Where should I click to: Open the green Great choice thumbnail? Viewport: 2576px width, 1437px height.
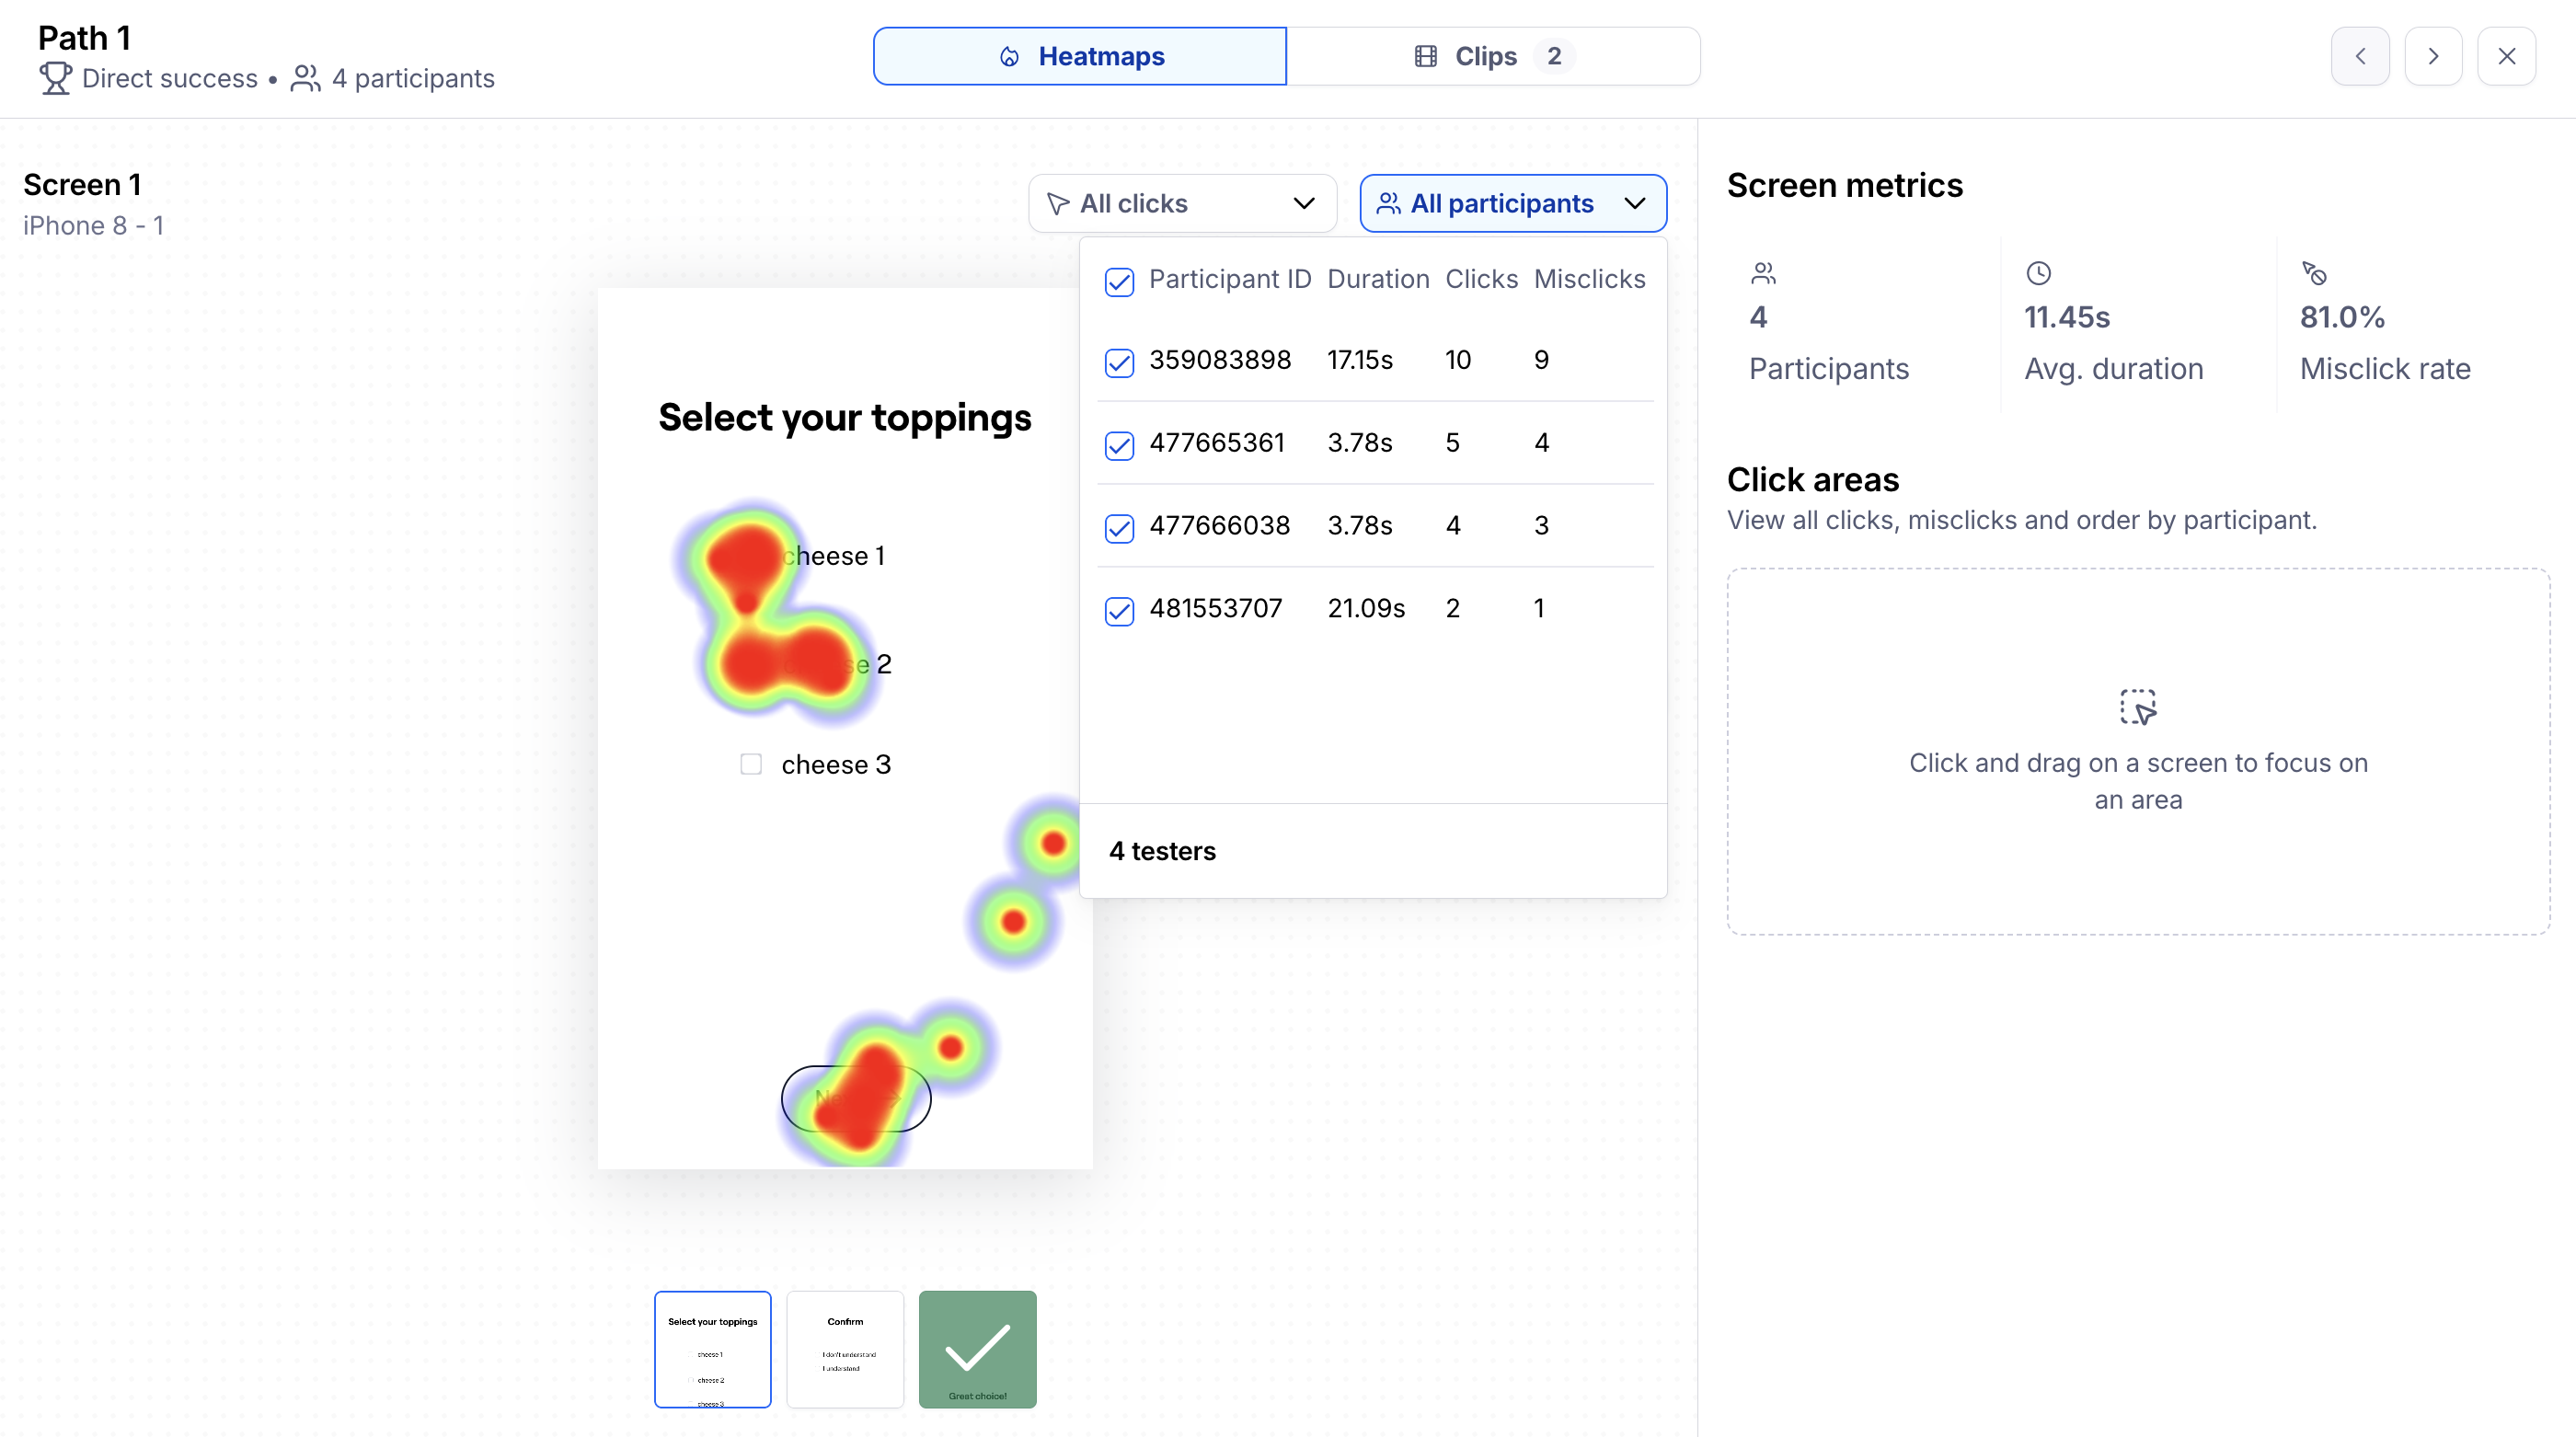coord(977,1349)
